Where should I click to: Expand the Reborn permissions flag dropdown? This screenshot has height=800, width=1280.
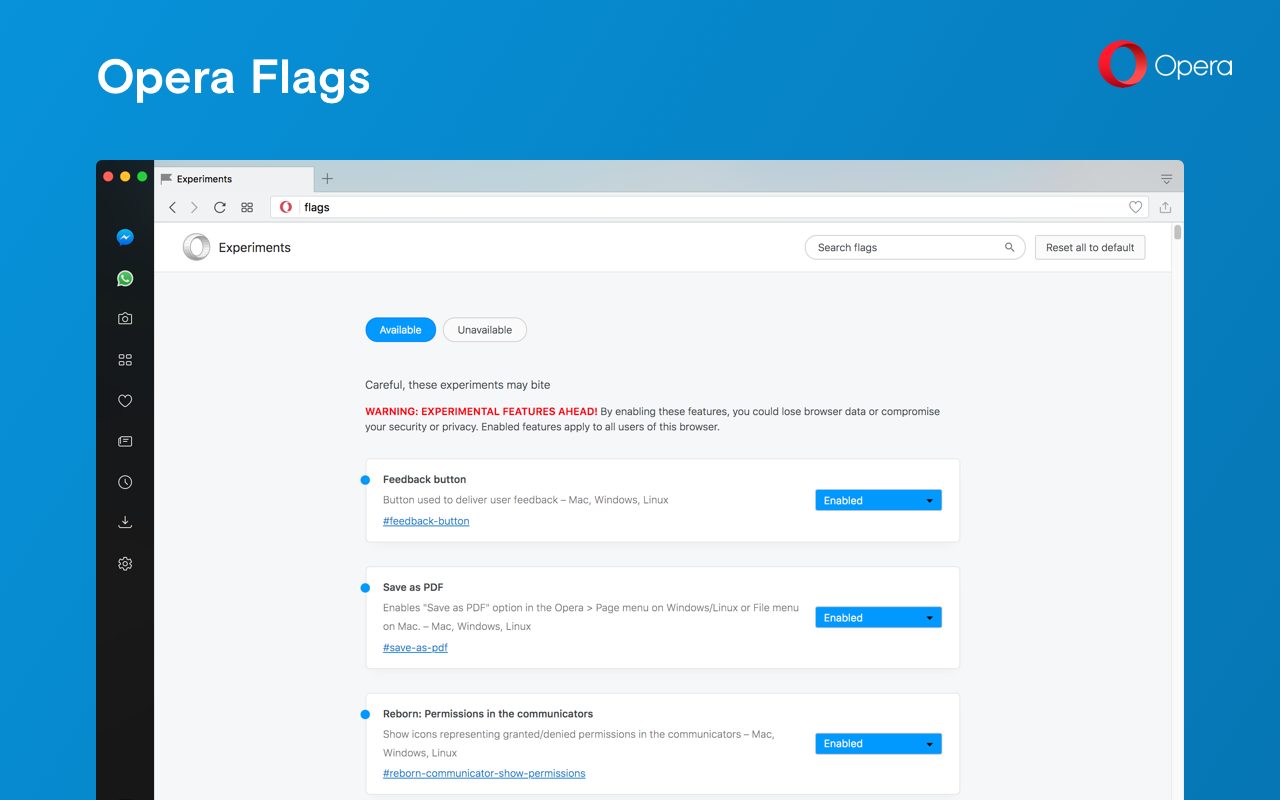(x=878, y=743)
